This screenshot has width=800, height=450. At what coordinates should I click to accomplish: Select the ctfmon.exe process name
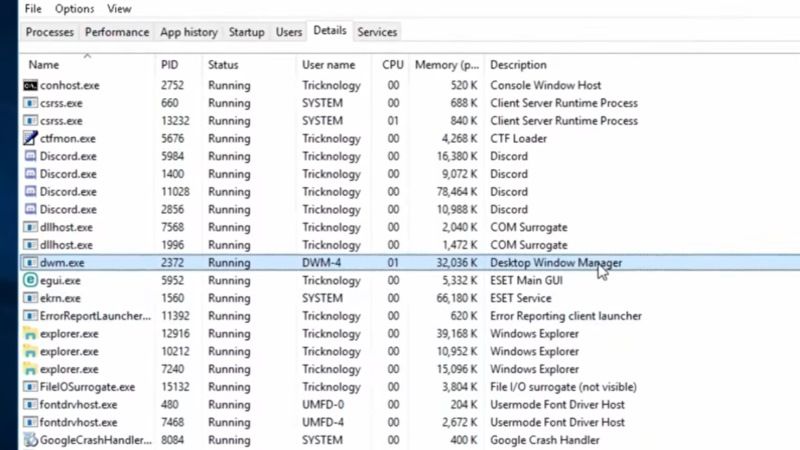[68, 138]
